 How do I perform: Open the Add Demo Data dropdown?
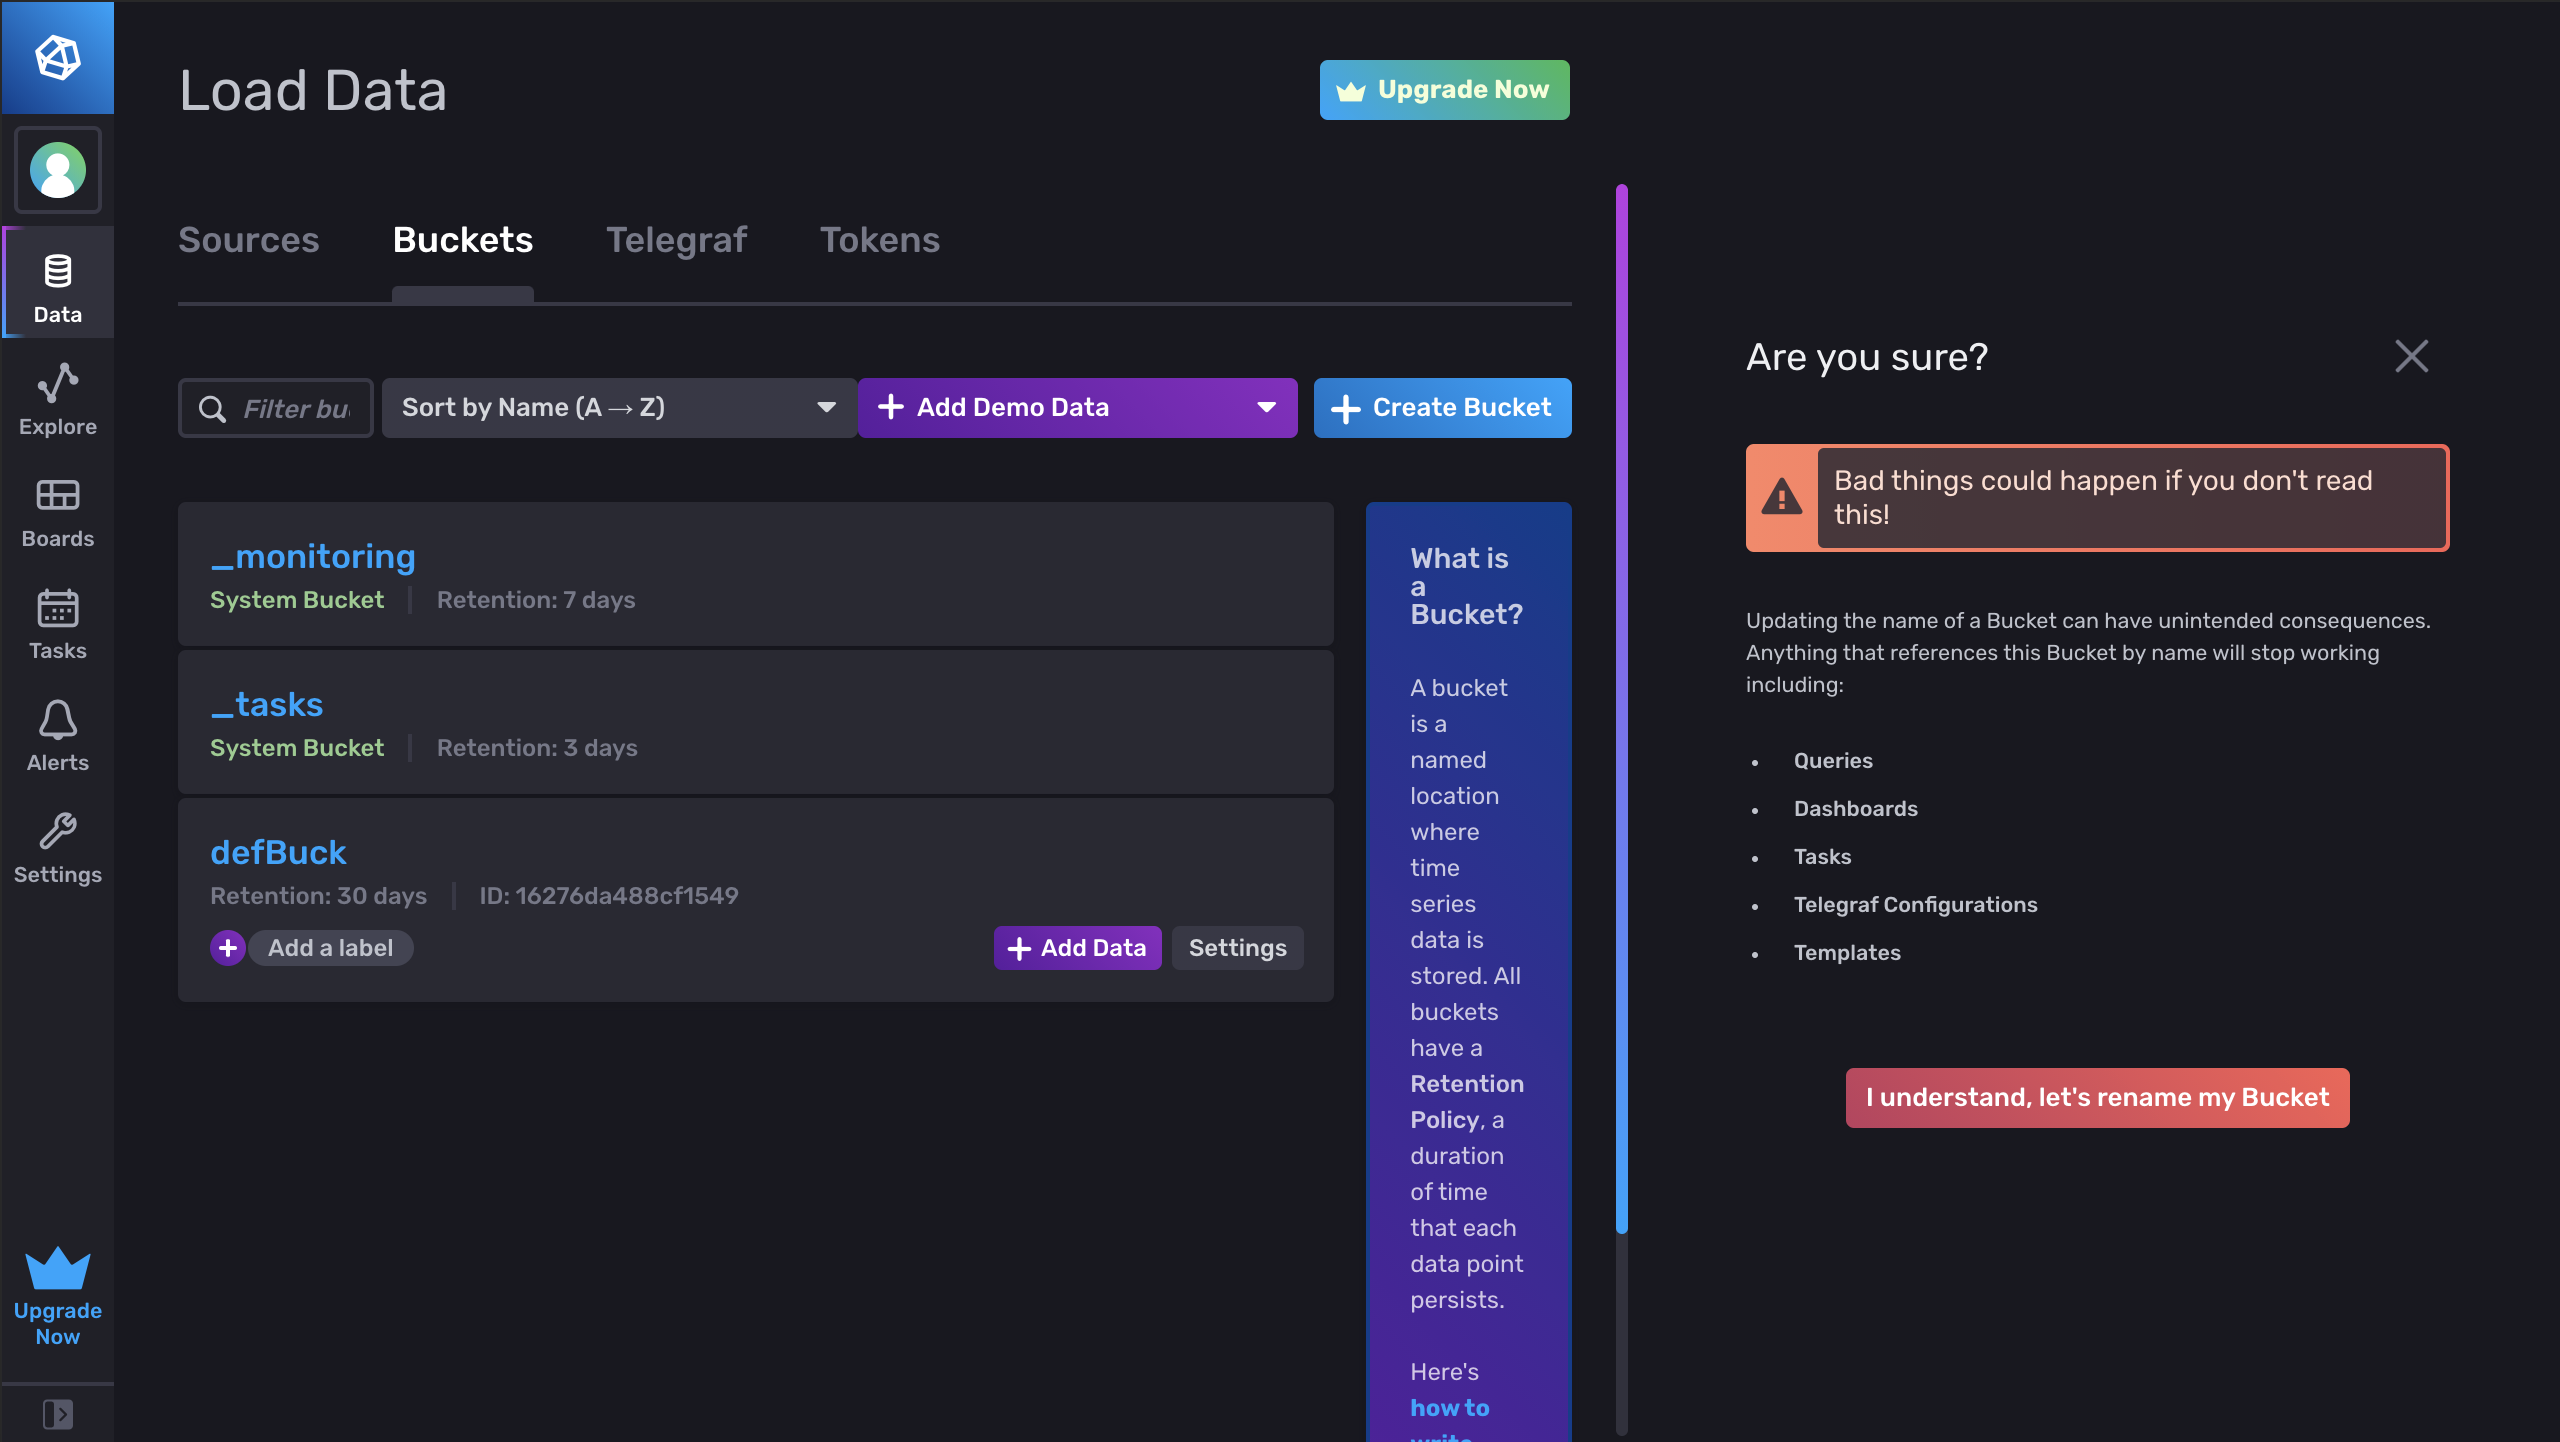coord(1077,408)
